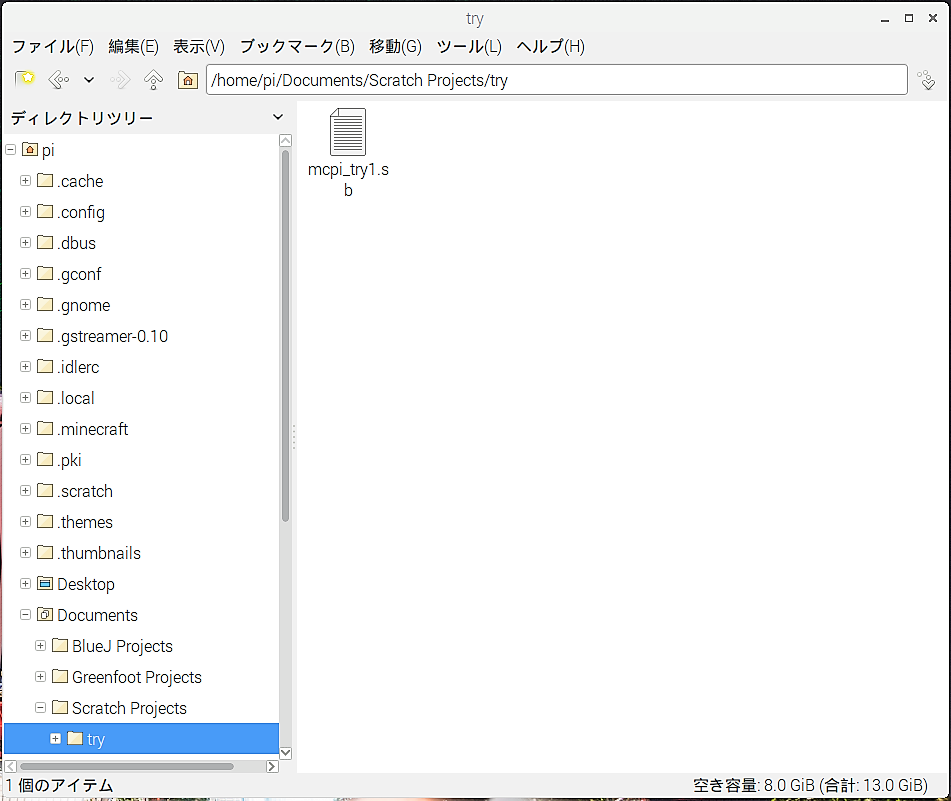Image resolution: width=951 pixels, height=801 pixels.
Task: Click the 空き容量 free space status text
Action: tap(810, 786)
